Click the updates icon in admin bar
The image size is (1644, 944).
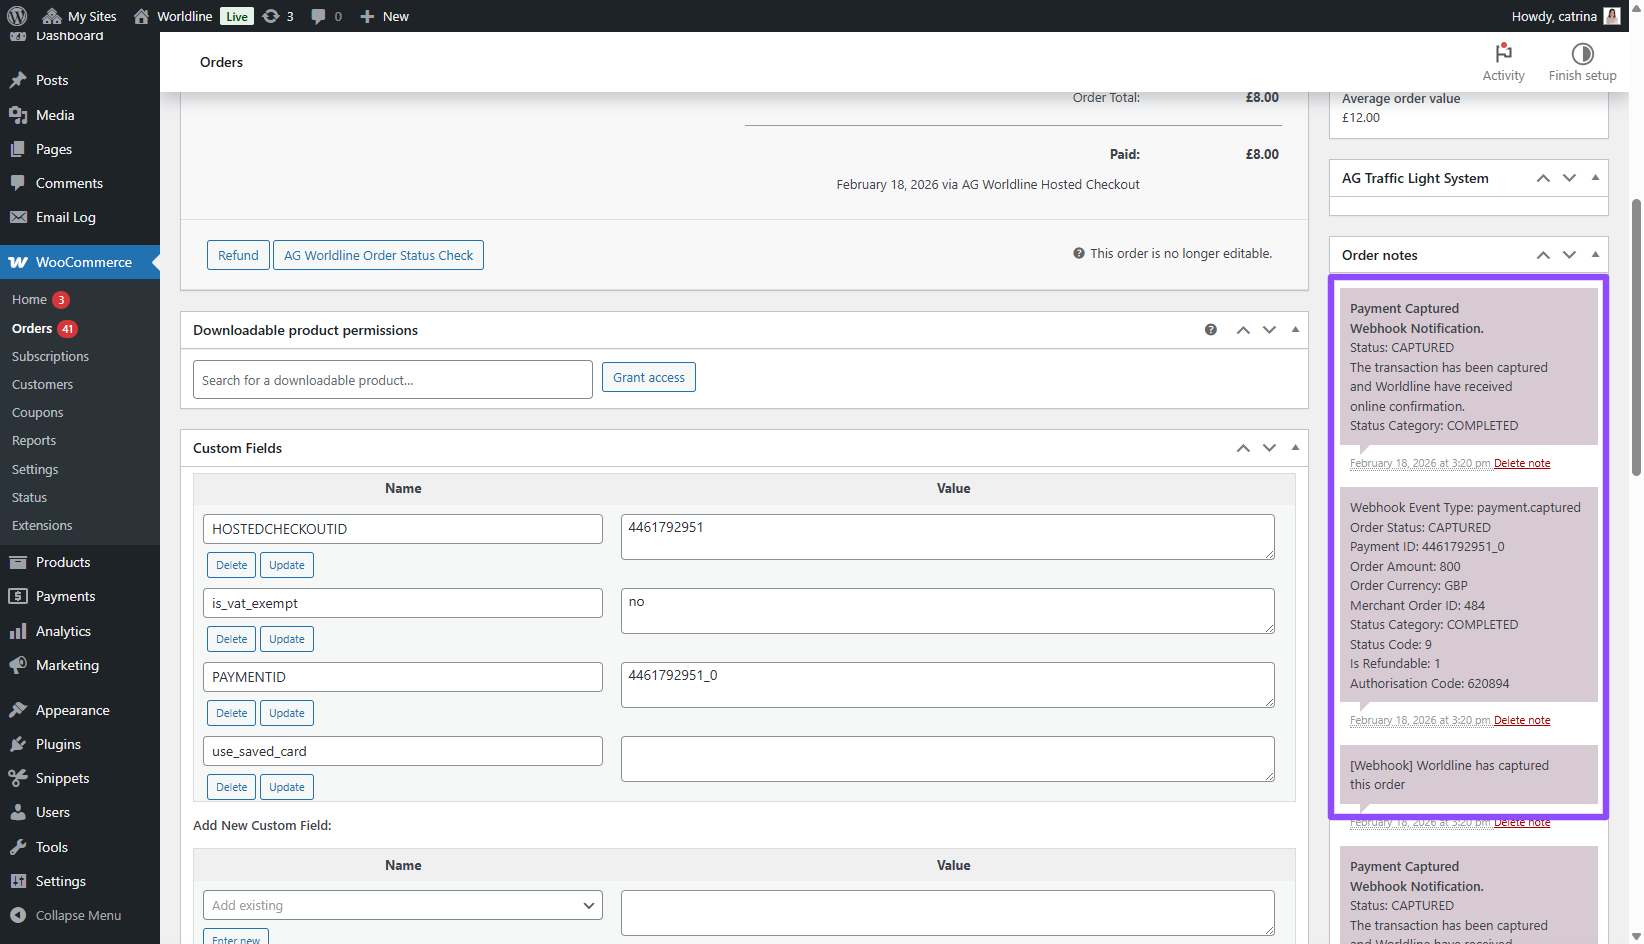[x=271, y=16]
